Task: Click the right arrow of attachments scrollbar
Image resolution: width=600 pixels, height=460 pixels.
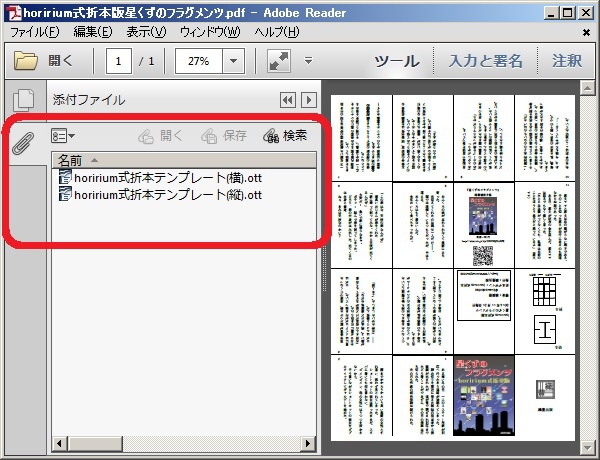Action: (308, 444)
